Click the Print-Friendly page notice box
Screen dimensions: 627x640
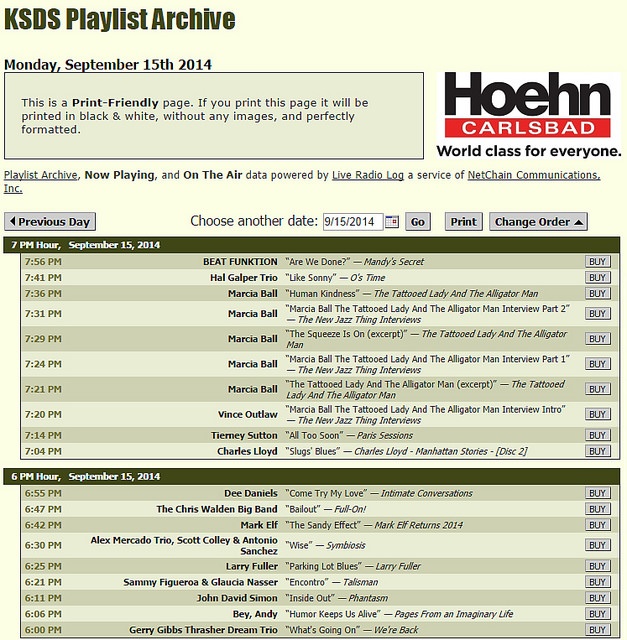(x=214, y=116)
